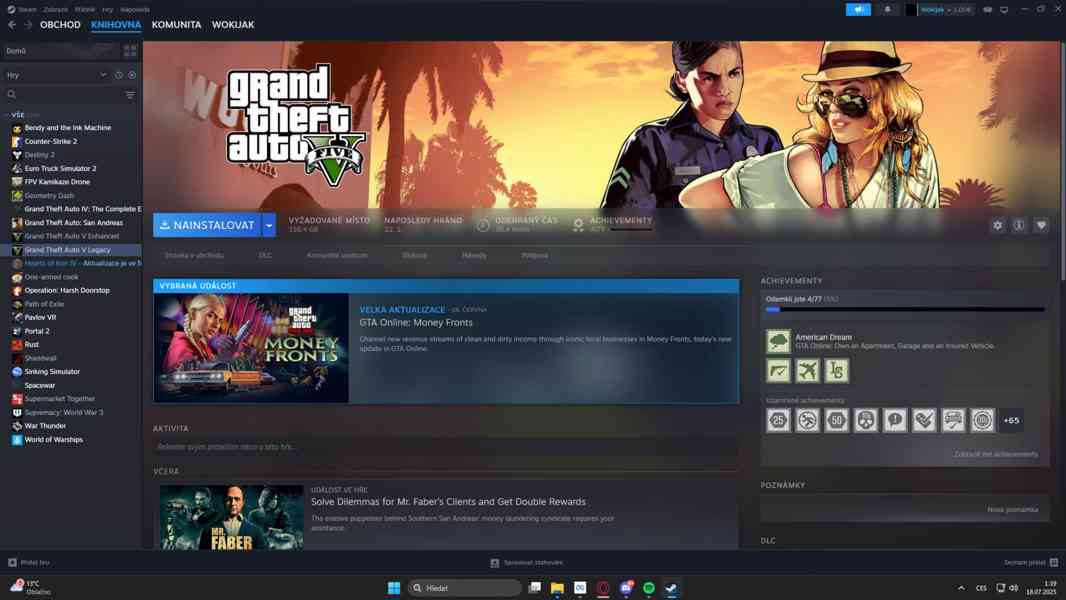
Task: Toggle library grid view icon next to Domů
Action: 130,51
